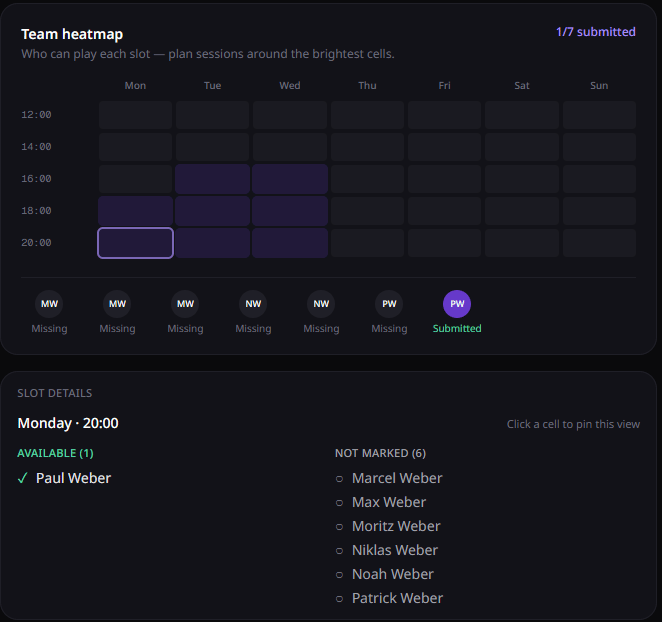Click the Thu column header
This screenshot has width=662, height=622.
click(367, 85)
